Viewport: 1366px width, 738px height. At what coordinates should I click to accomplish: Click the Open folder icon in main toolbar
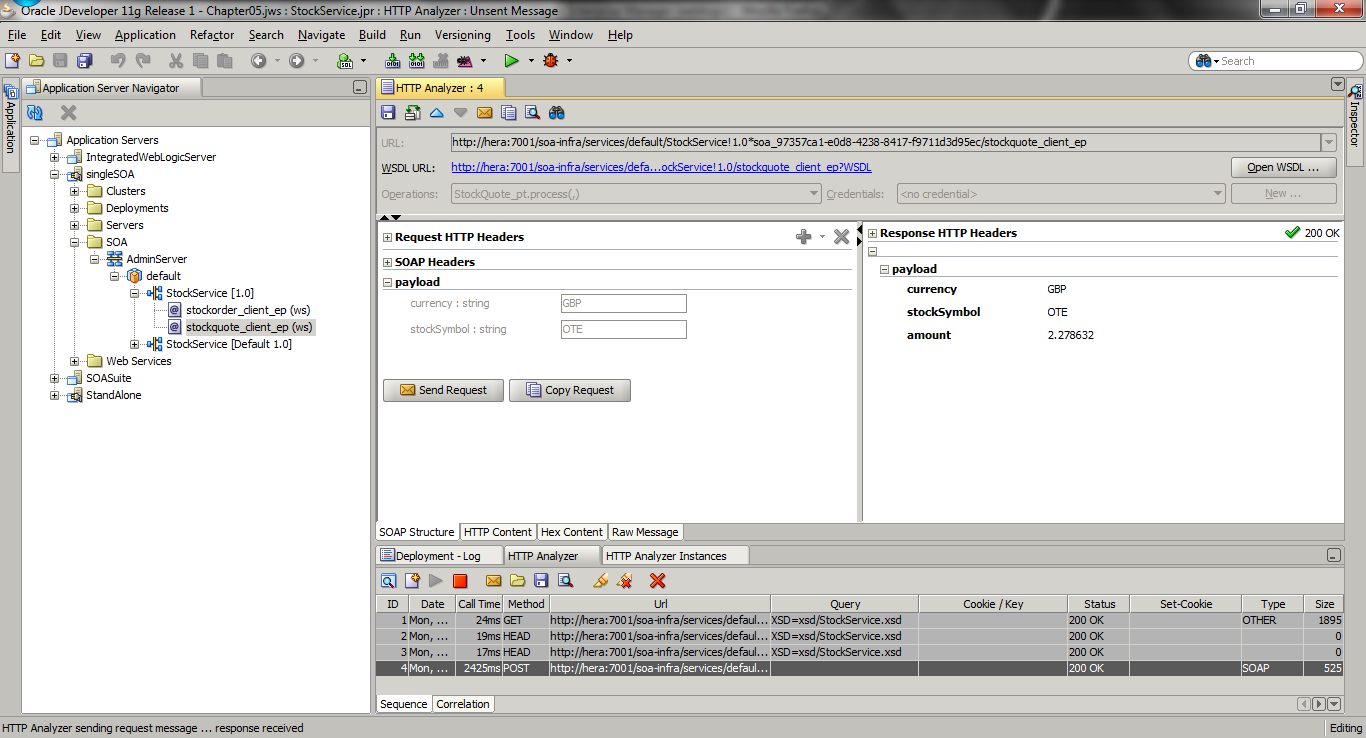[x=36, y=61]
